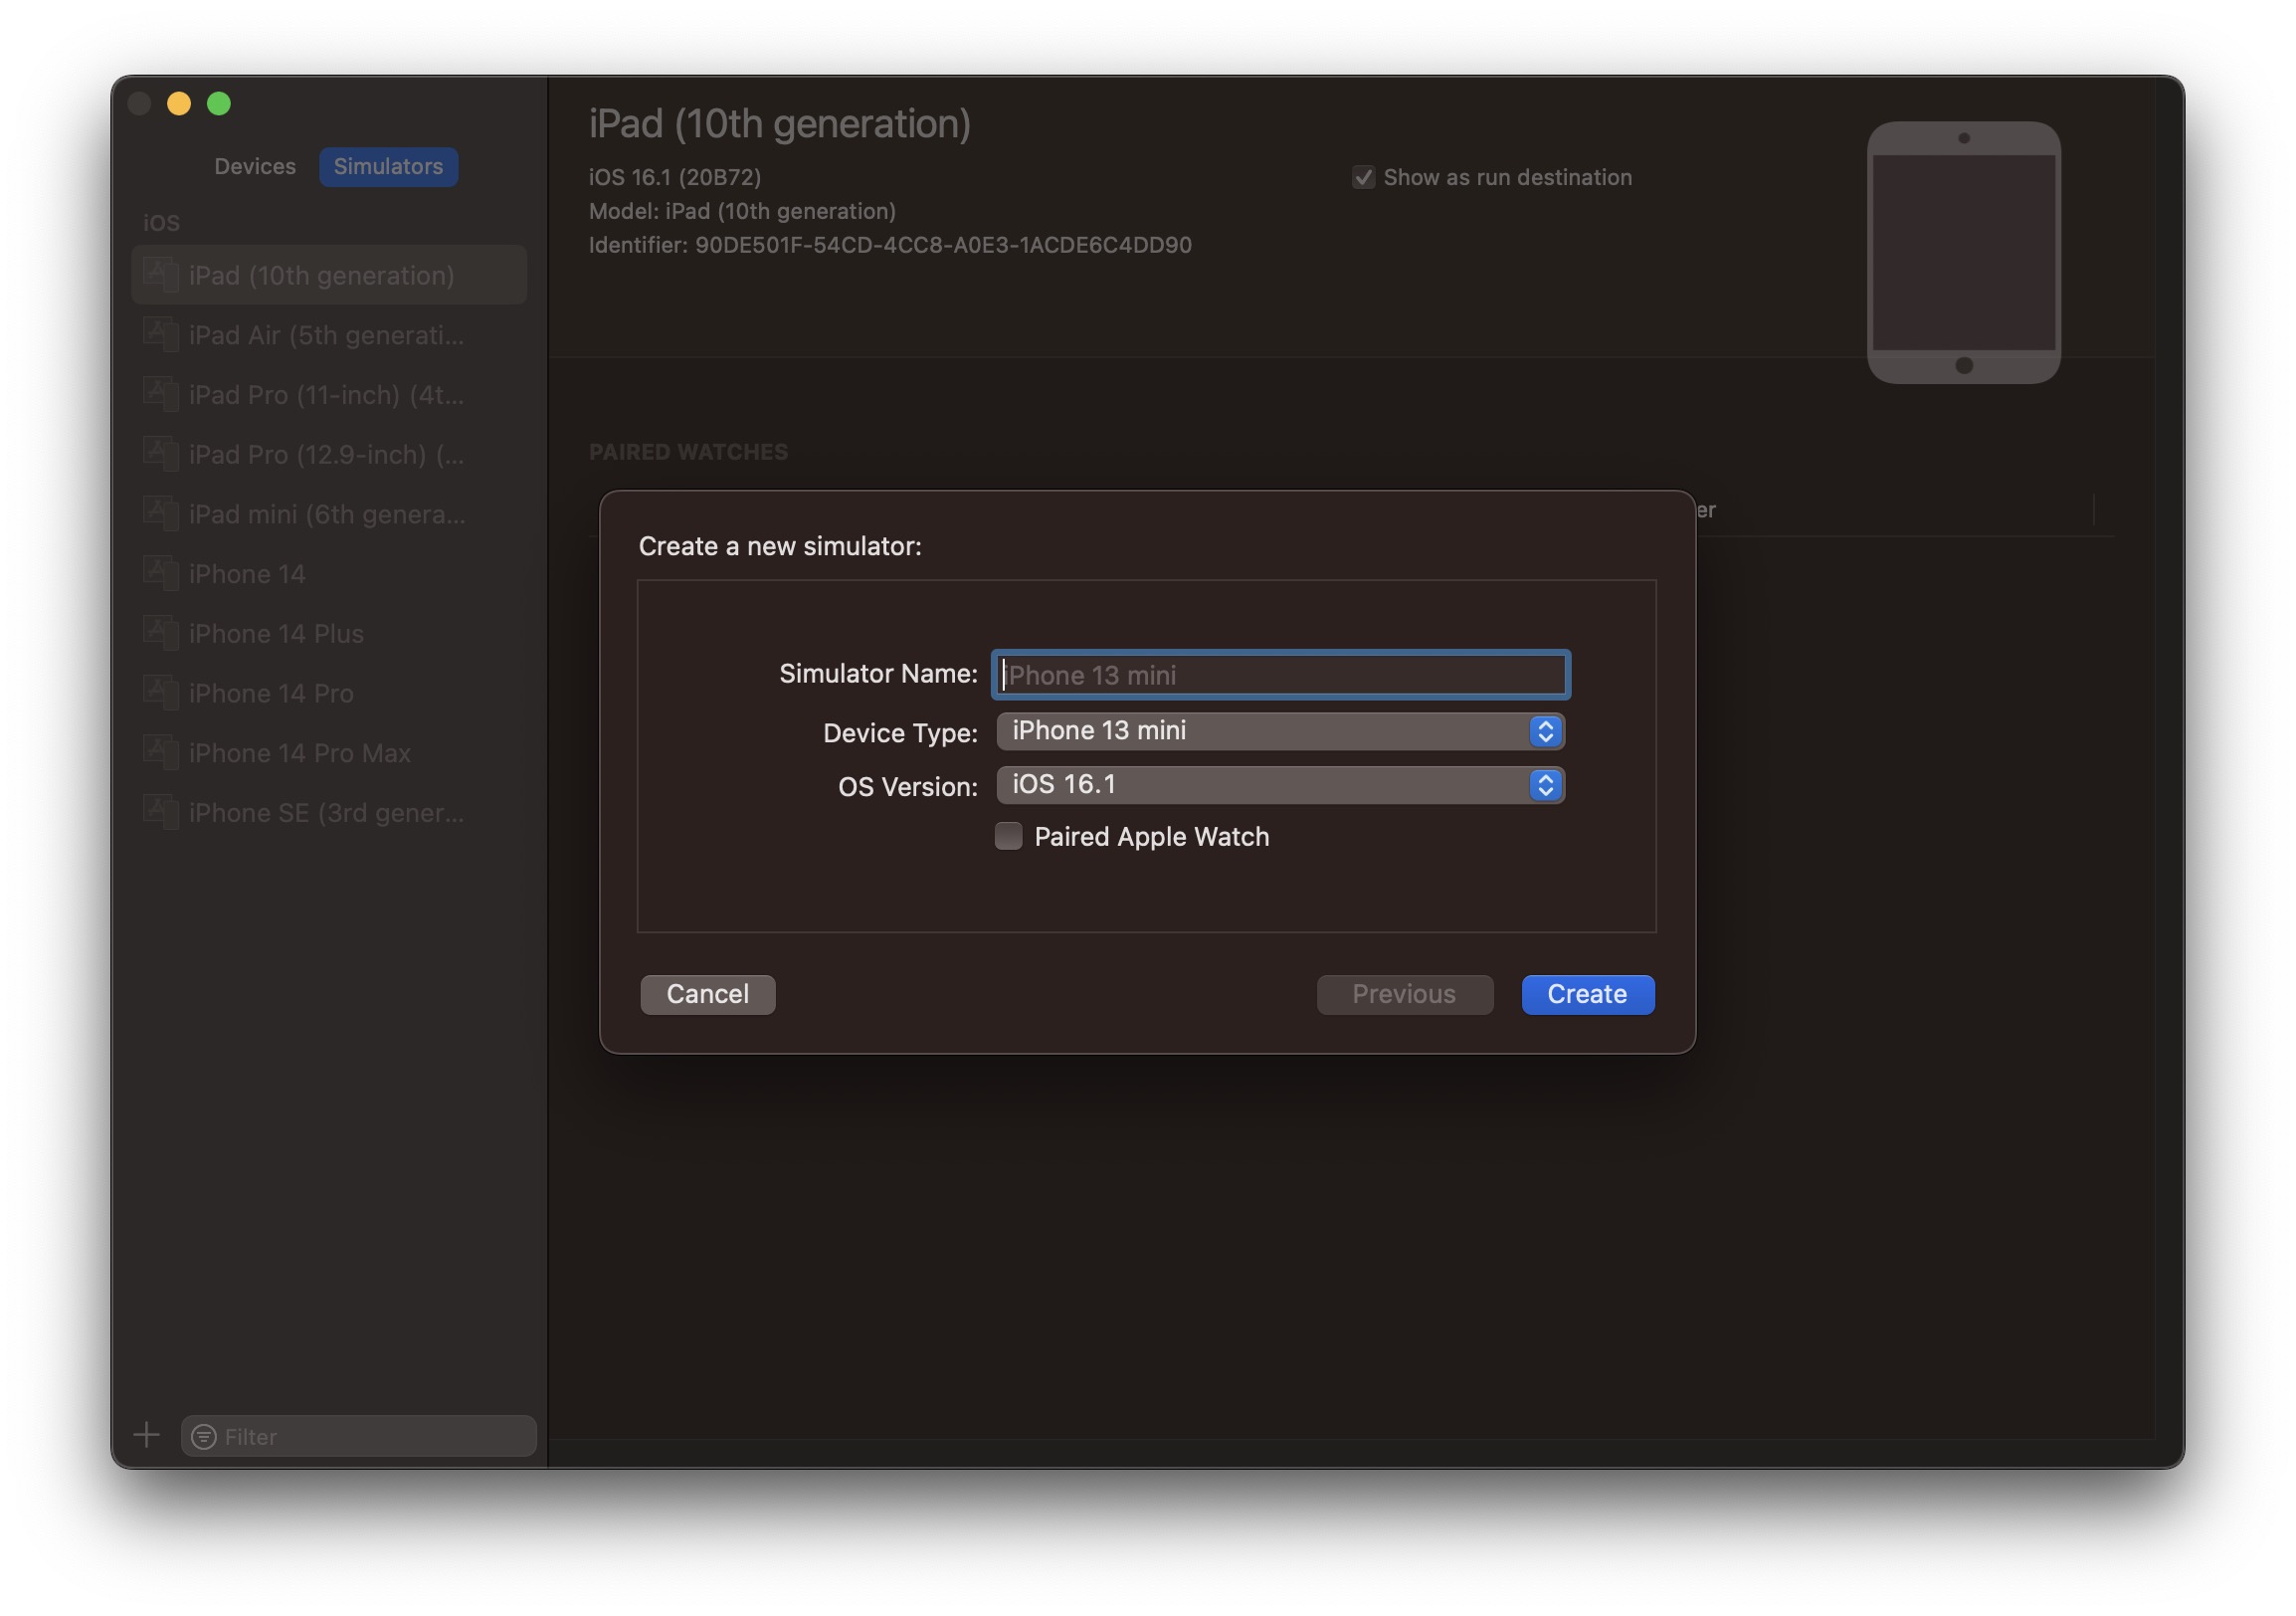Click the iPad Pro (11-inch) simulator icon
The width and height of the screenshot is (2296, 1616).
click(160, 394)
